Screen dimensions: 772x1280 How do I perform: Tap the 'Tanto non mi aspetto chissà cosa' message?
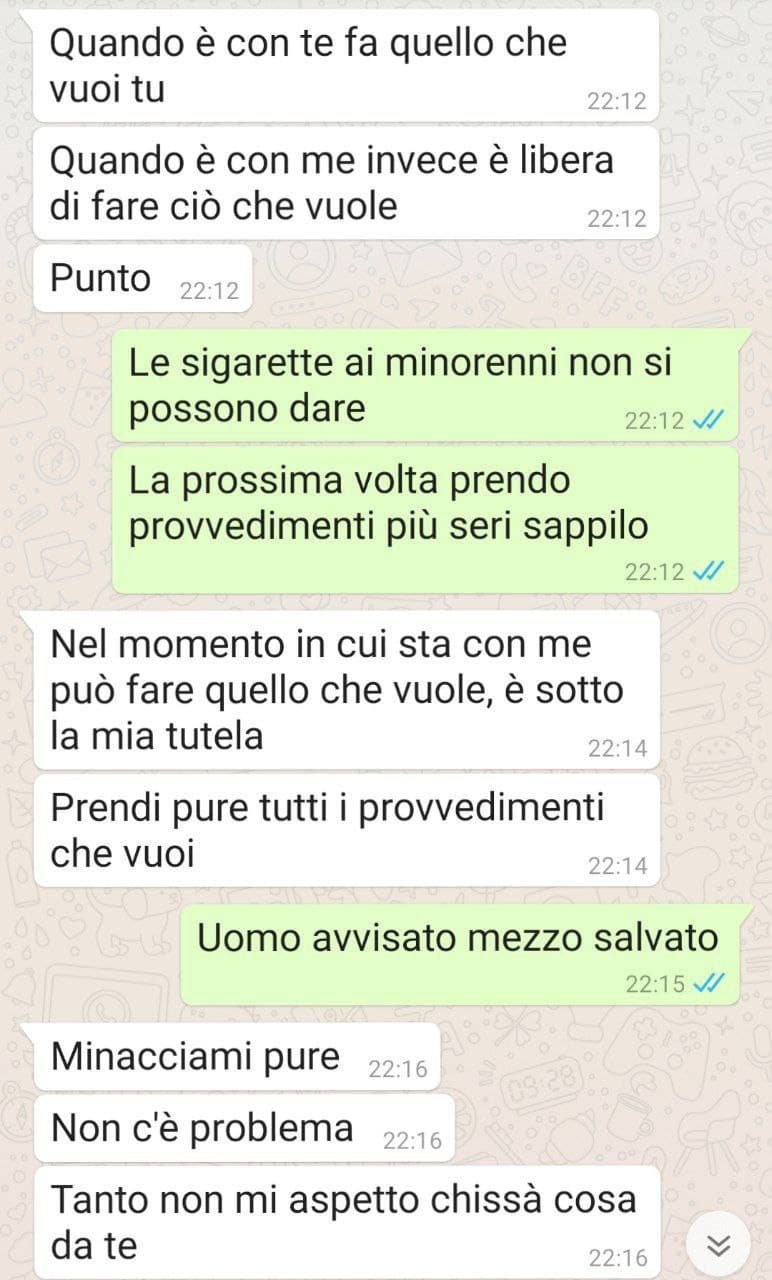[347, 1222]
